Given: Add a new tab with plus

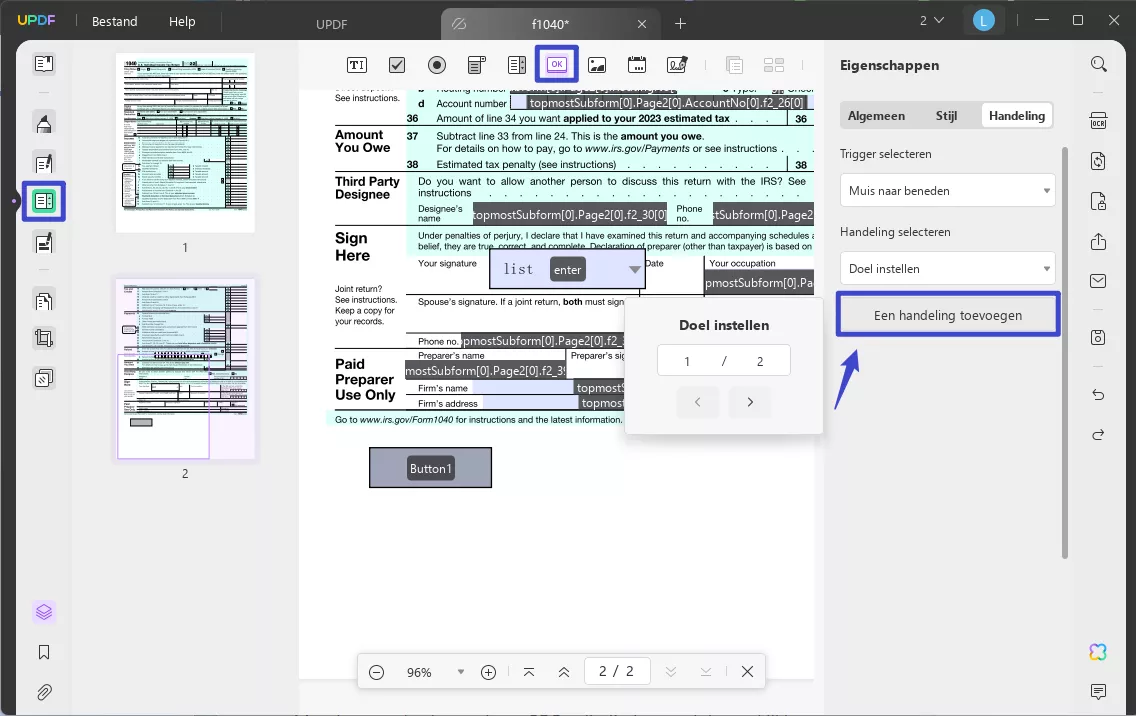Looking at the screenshot, I should point(680,24).
